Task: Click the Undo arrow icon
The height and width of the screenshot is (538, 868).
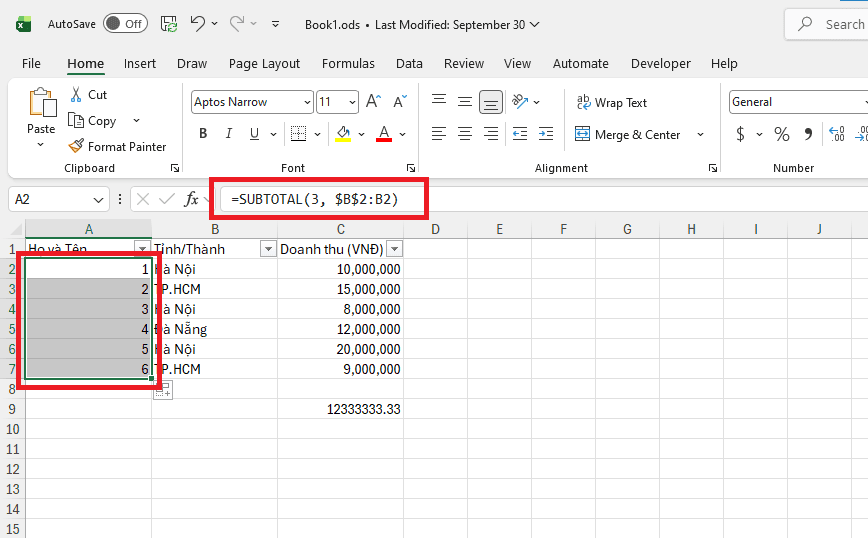Action: (198, 24)
